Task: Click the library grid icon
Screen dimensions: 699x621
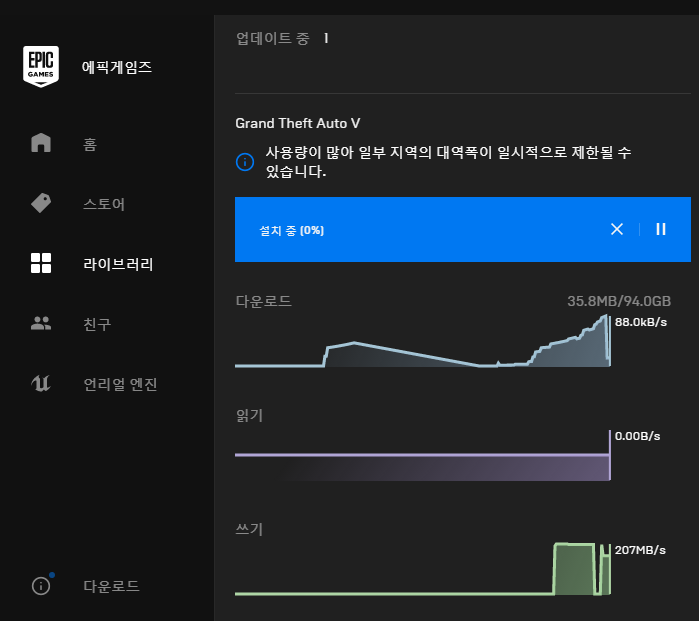Action: [41, 263]
